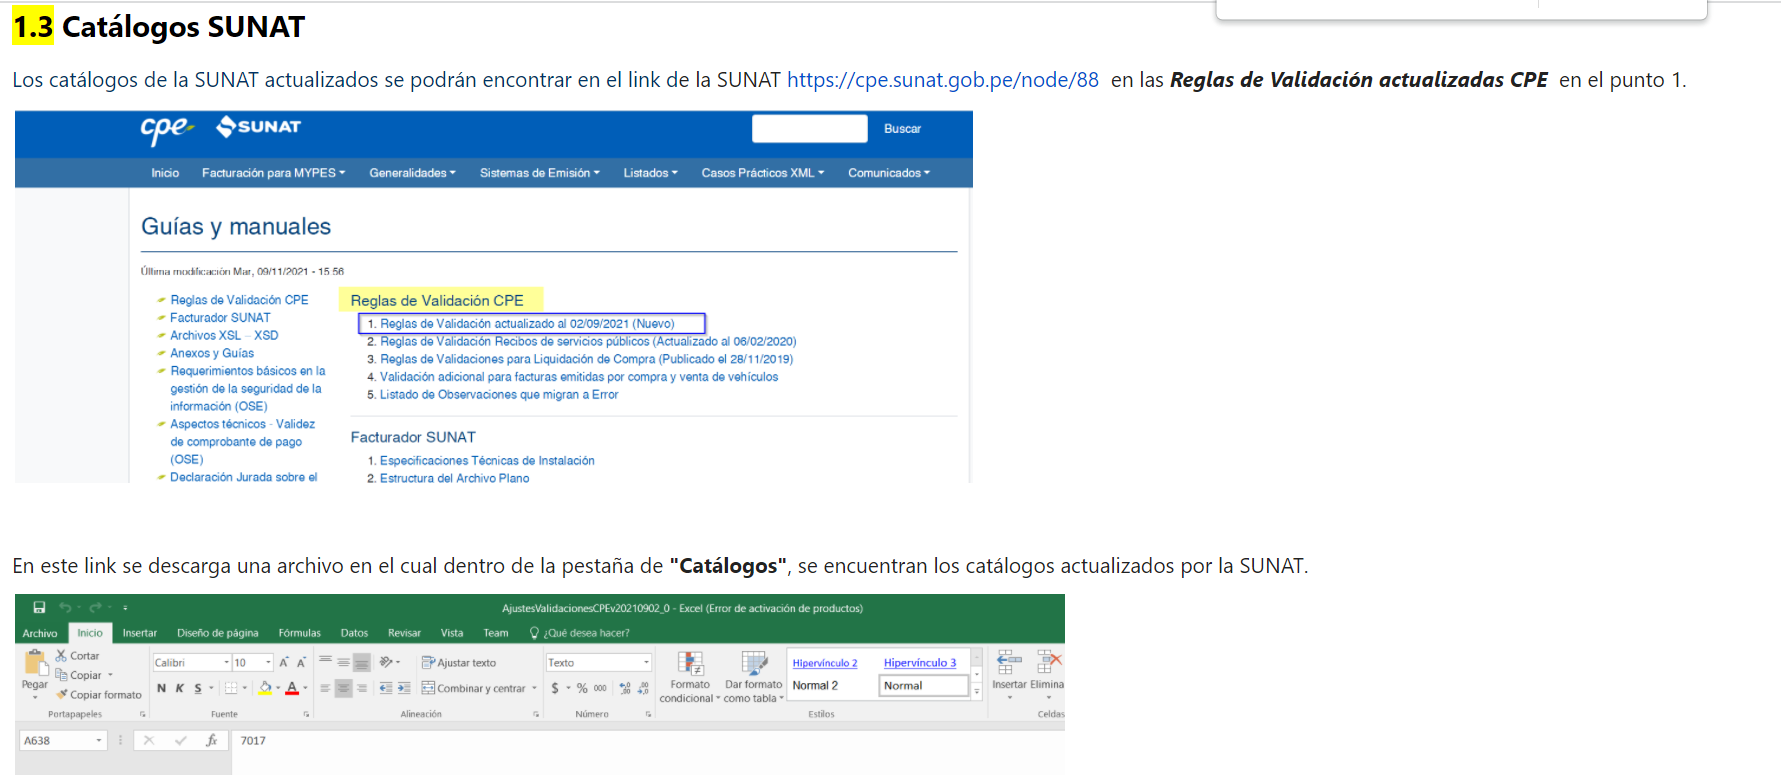Click the accounting format dollar sign icon
The width and height of the screenshot is (1781, 775).
pyautogui.click(x=555, y=688)
